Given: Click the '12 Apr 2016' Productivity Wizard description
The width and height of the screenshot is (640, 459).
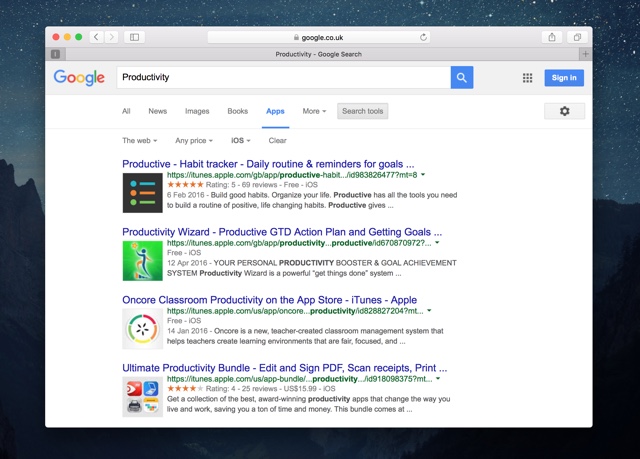Looking at the screenshot, I should [312, 268].
